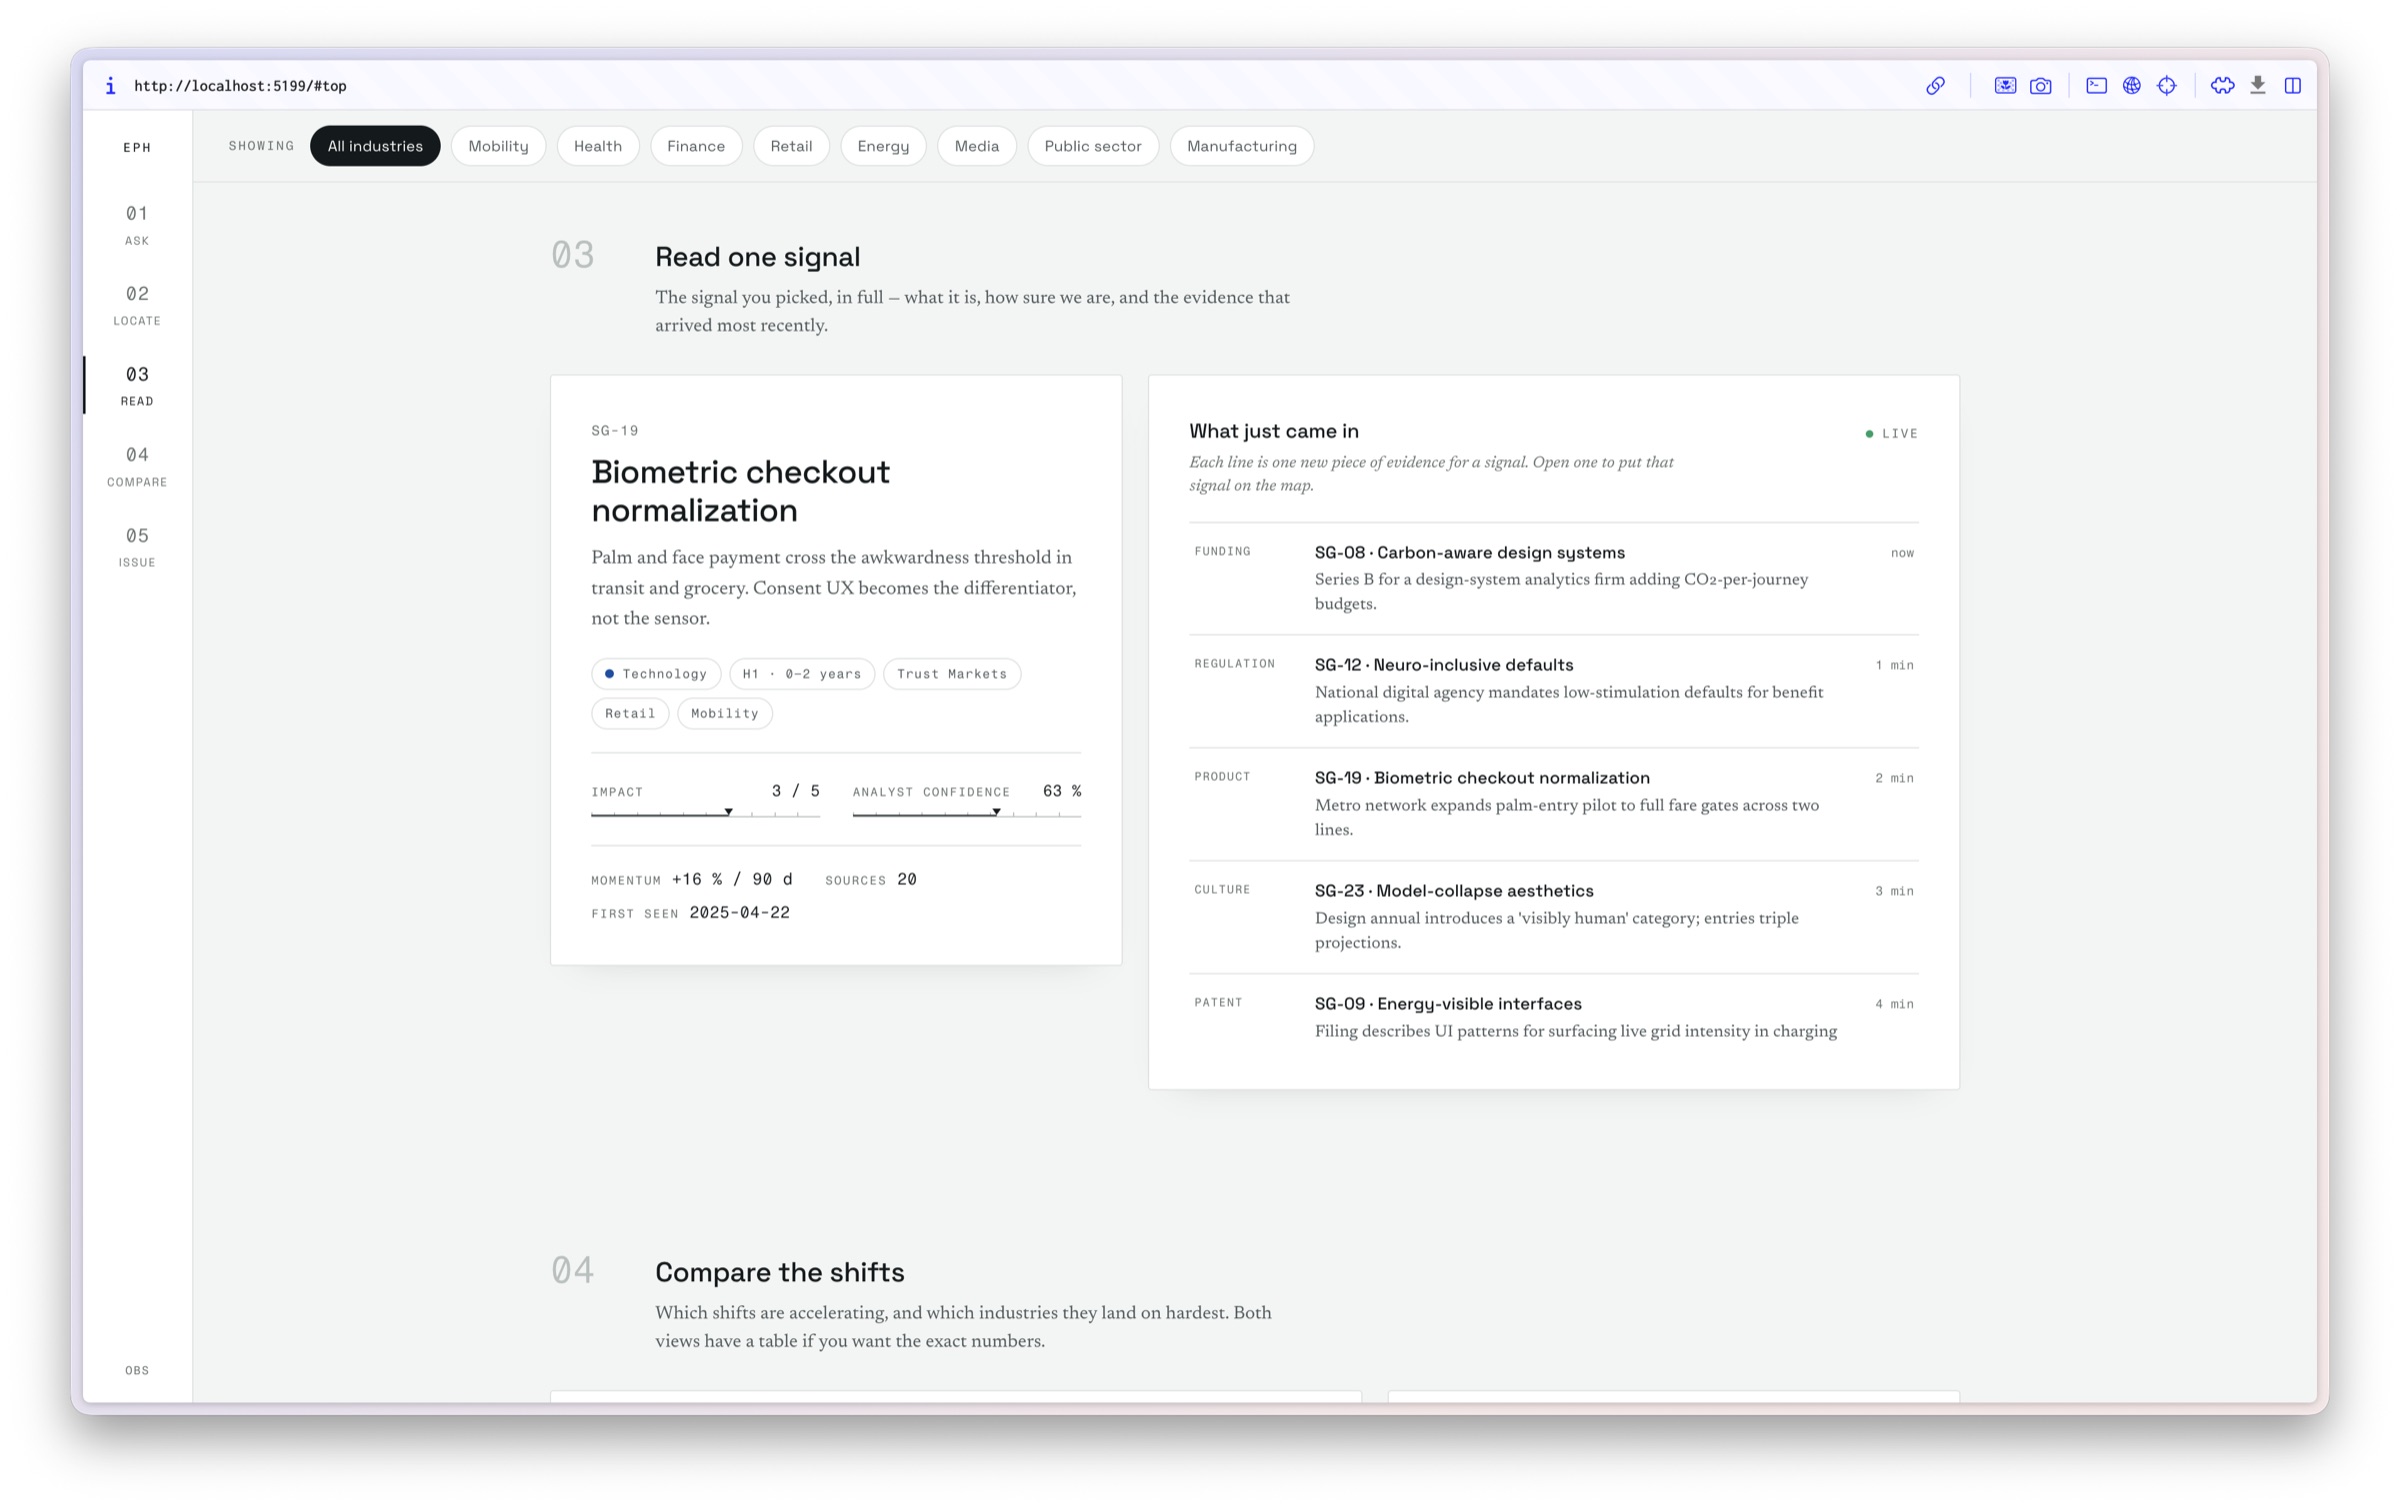Click the image capture icon with flower
2400x1508 pixels.
pos(2005,86)
